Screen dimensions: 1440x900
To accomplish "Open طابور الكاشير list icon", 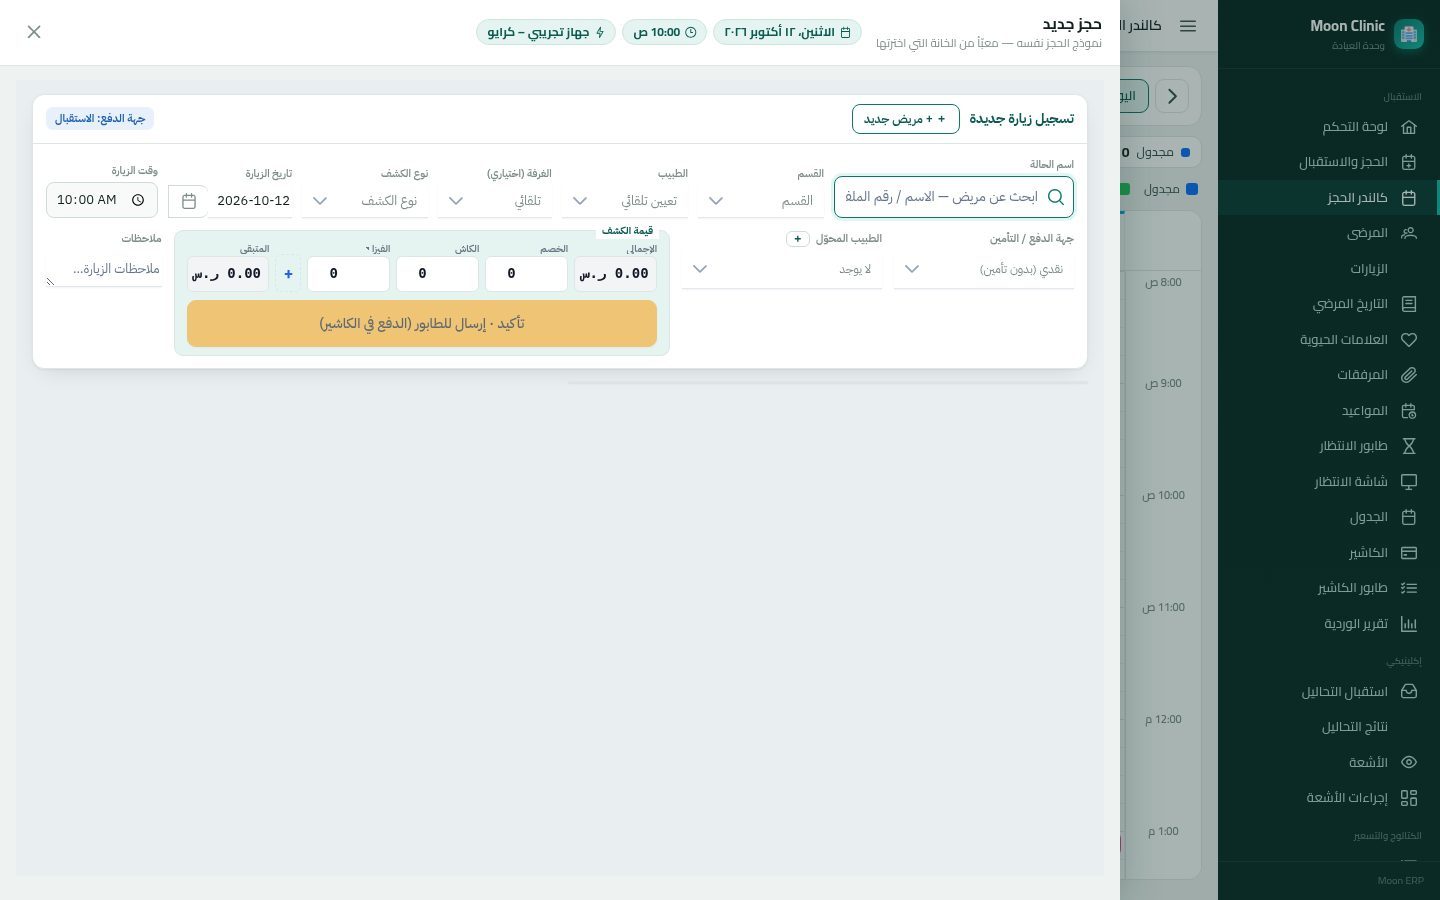I will pos(1409,588).
